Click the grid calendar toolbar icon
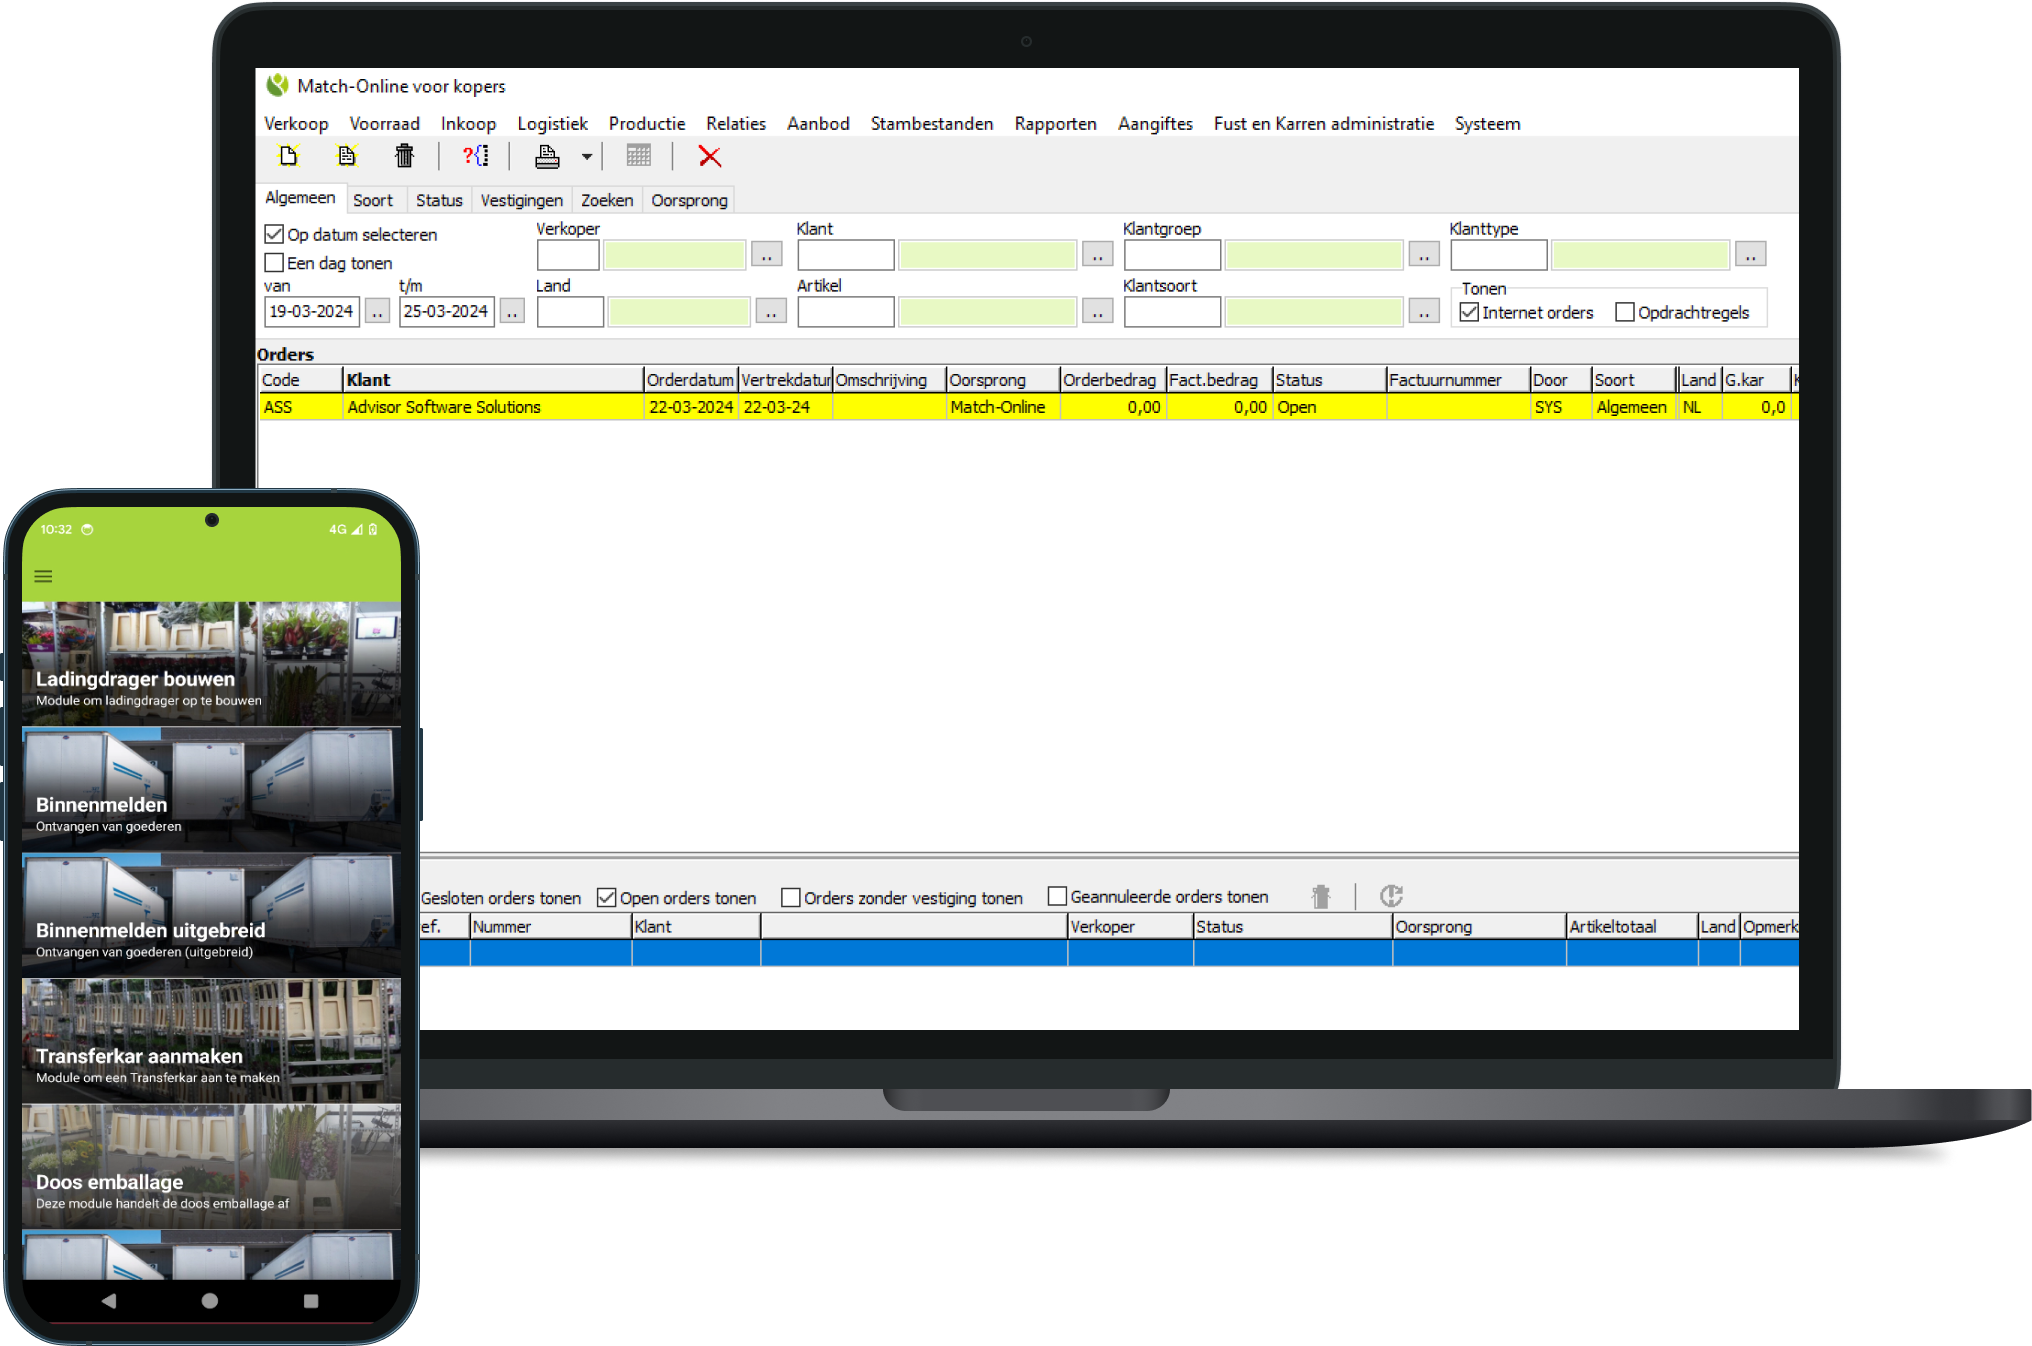Image resolution: width=2032 pixels, height=1346 pixels. tap(638, 156)
